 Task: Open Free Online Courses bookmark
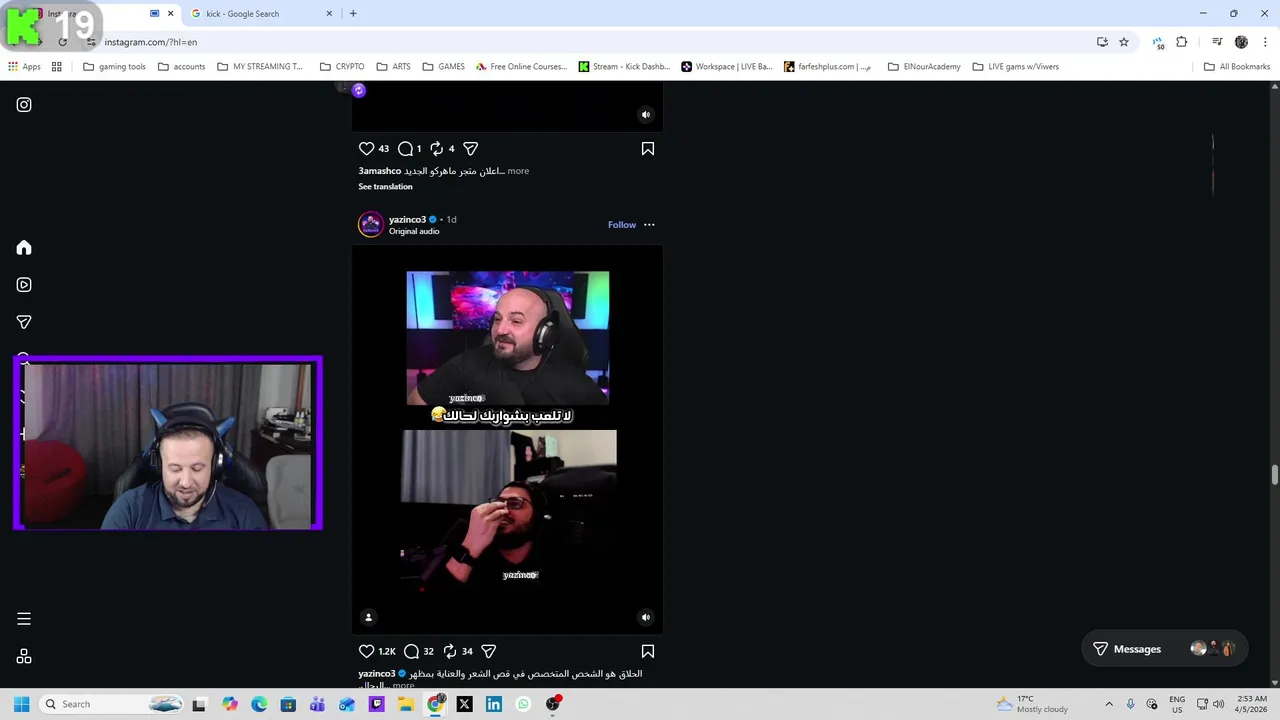(x=521, y=67)
